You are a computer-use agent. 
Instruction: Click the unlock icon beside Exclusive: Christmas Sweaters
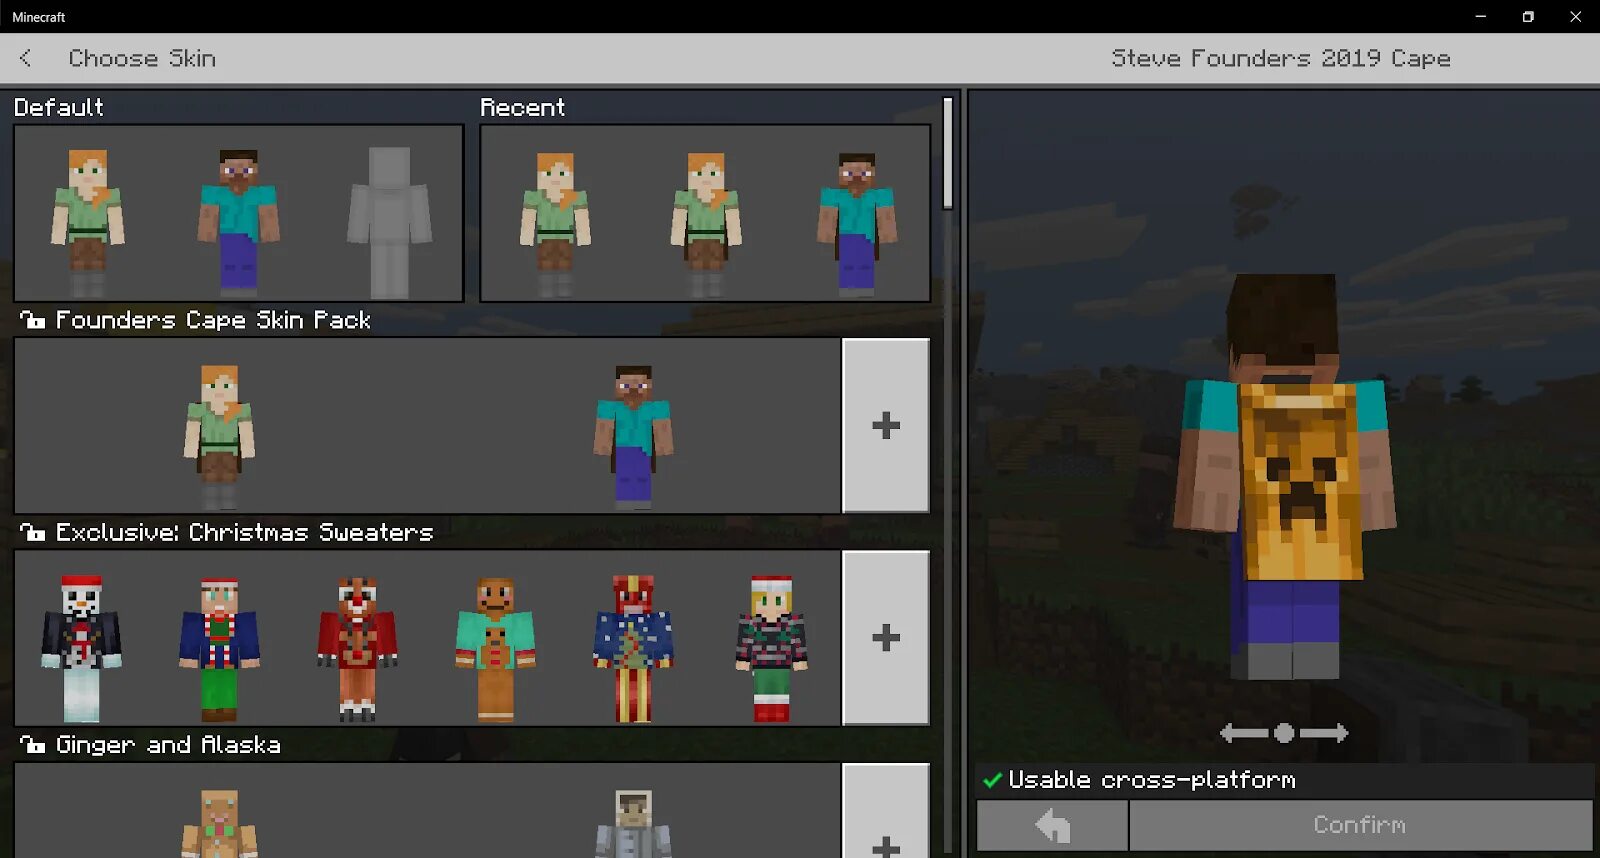coord(32,532)
